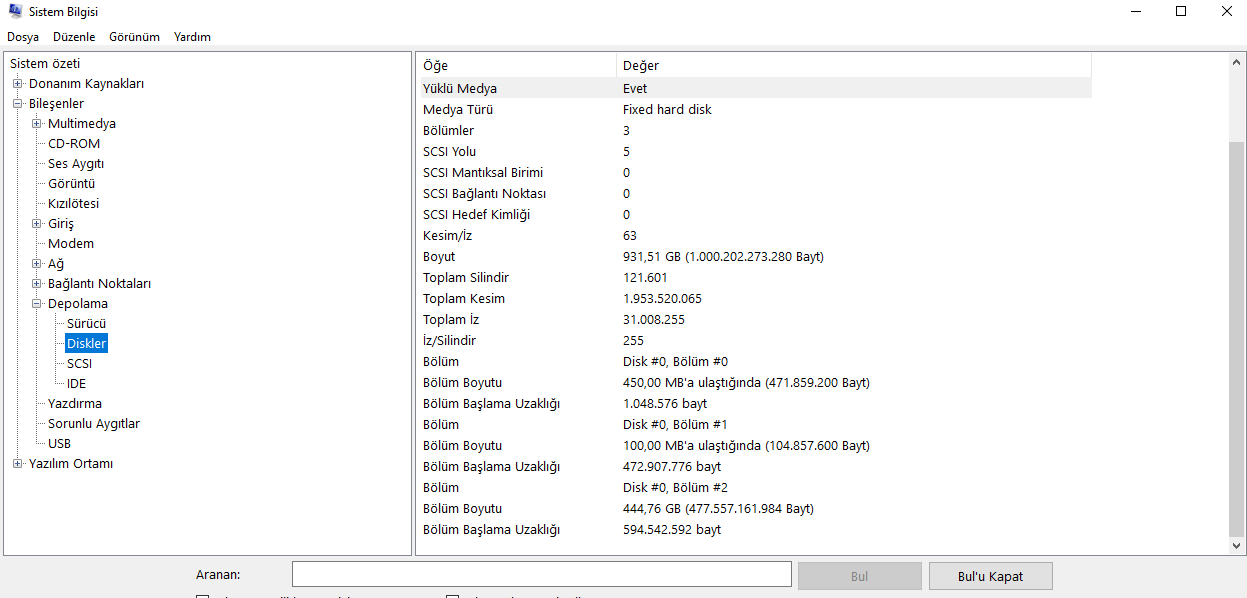This screenshot has height=598, width=1247.
Task: Select the Yüklü Medya row
Action: pos(754,88)
